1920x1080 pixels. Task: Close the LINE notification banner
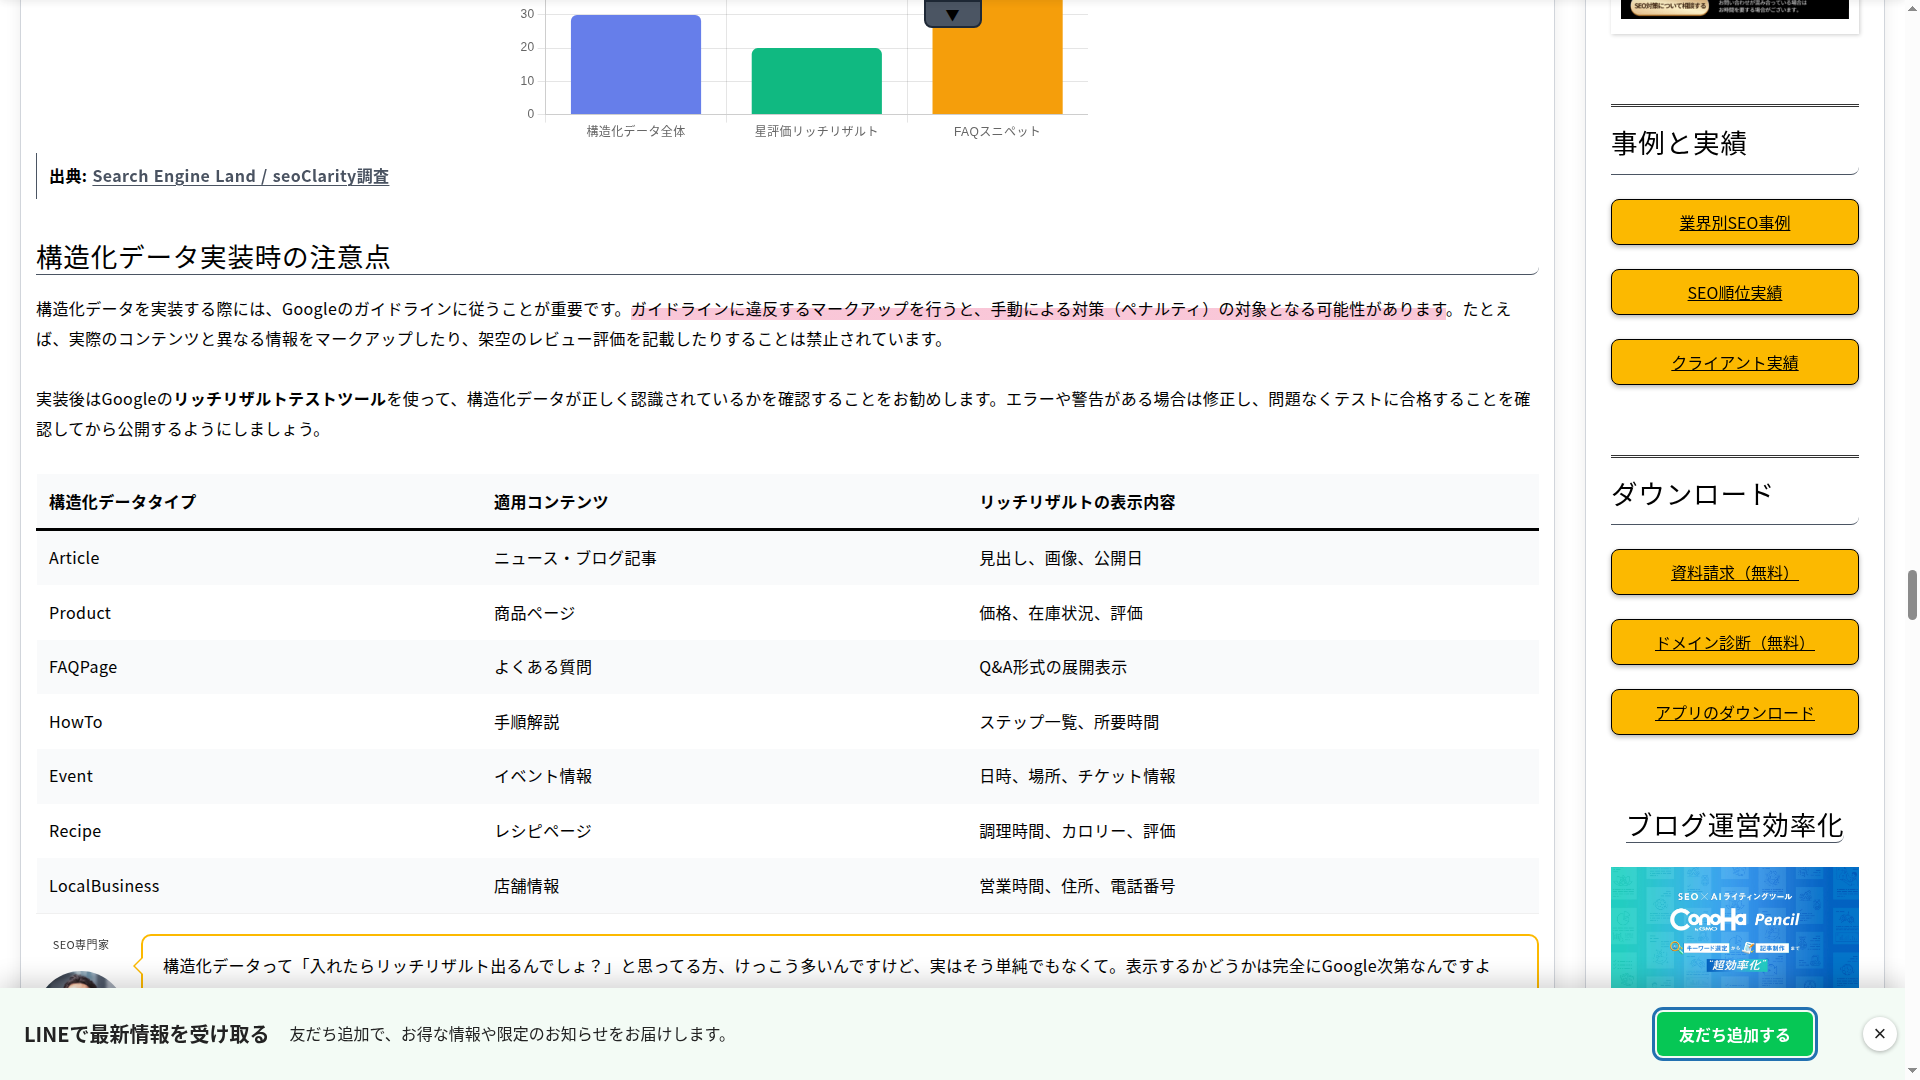pyautogui.click(x=1880, y=1034)
